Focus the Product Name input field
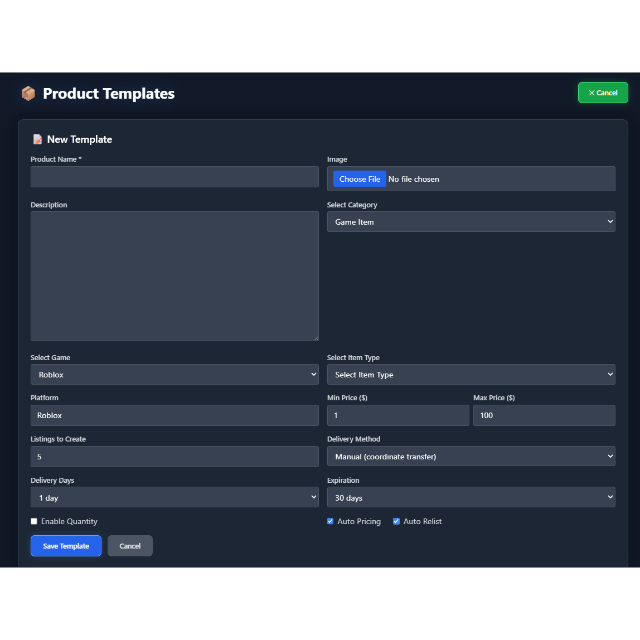 [x=174, y=177]
